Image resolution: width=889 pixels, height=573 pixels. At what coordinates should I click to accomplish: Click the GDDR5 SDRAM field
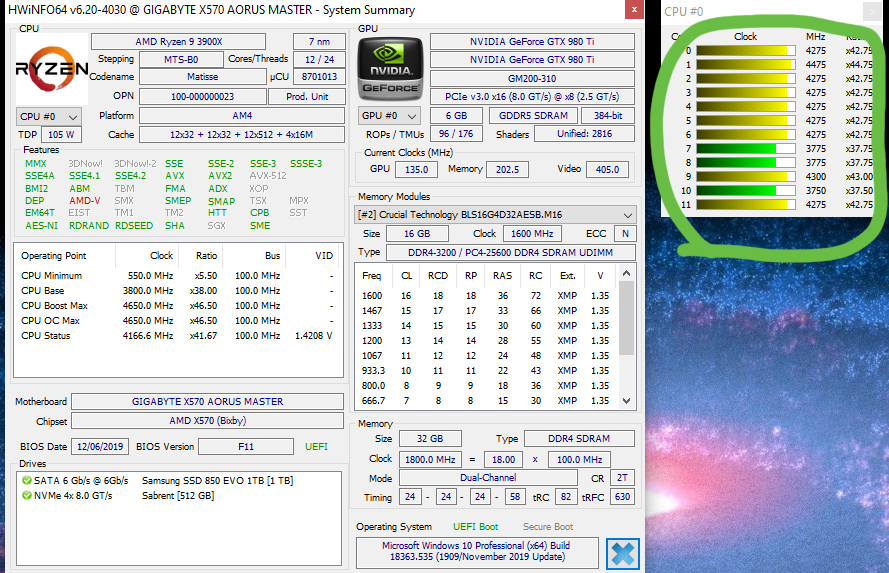coord(533,116)
